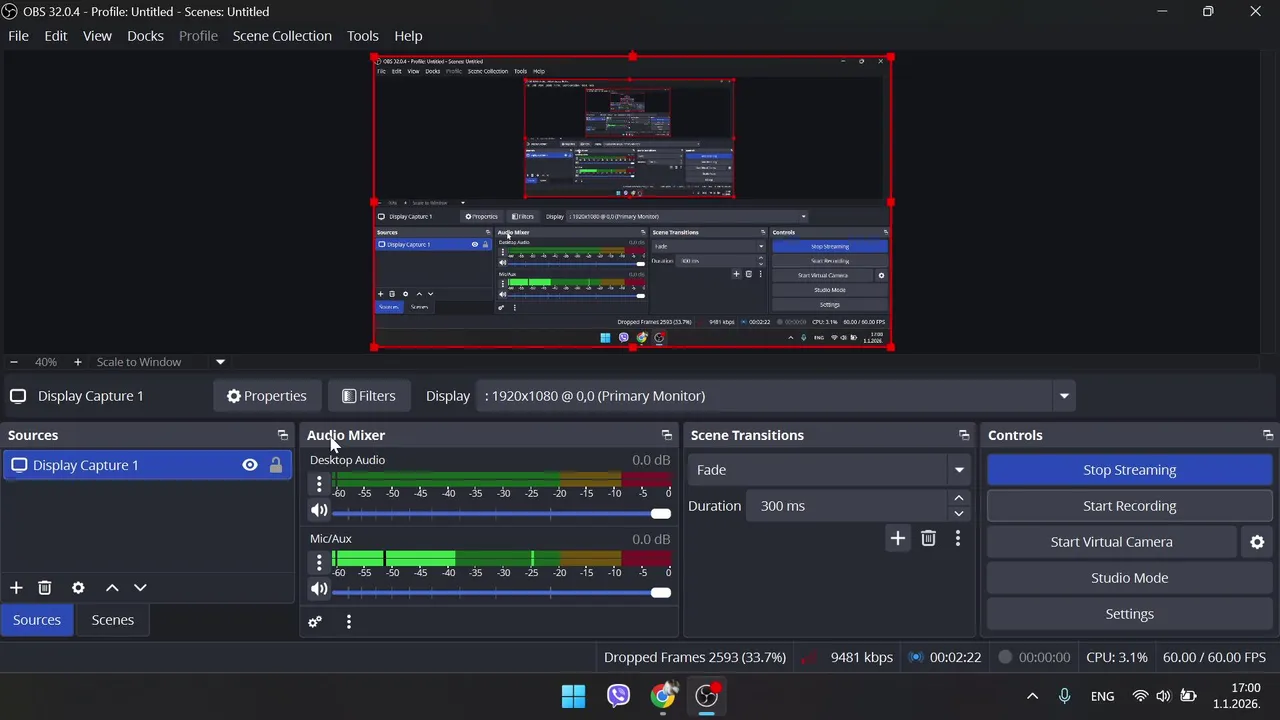This screenshot has height=720, width=1280.
Task: Pop out the Sources dock icon
Action: (x=282, y=435)
